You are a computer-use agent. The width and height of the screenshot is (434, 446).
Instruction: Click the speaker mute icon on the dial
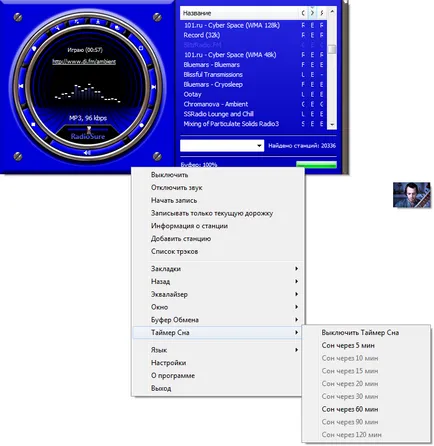coord(87,153)
